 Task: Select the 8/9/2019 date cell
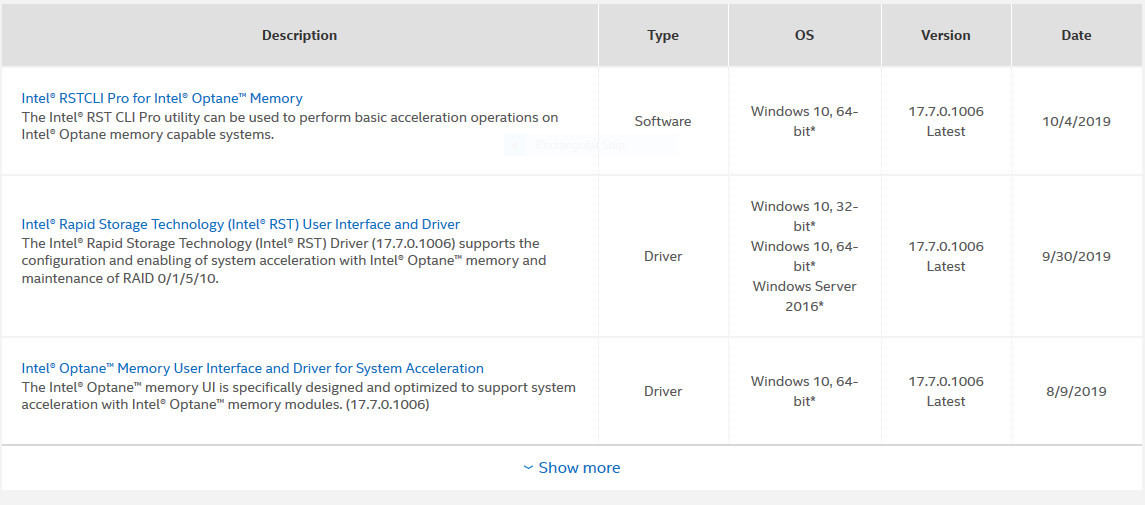pos(1076,392)
